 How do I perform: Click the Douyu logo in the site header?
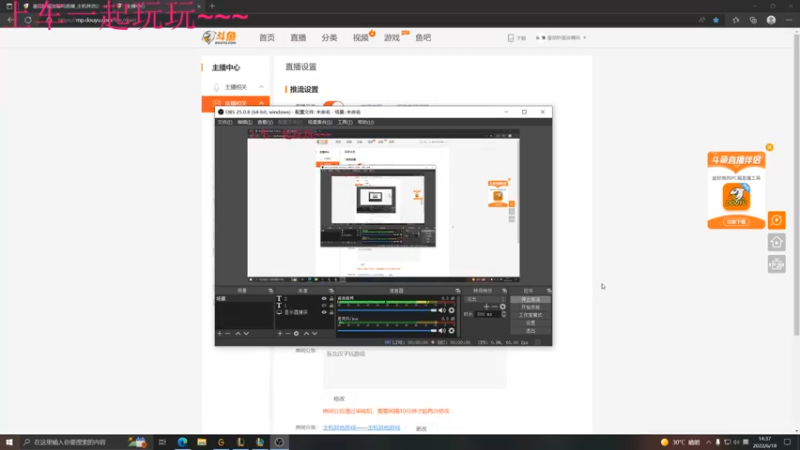pyautogui.click(x=219, y=37)
